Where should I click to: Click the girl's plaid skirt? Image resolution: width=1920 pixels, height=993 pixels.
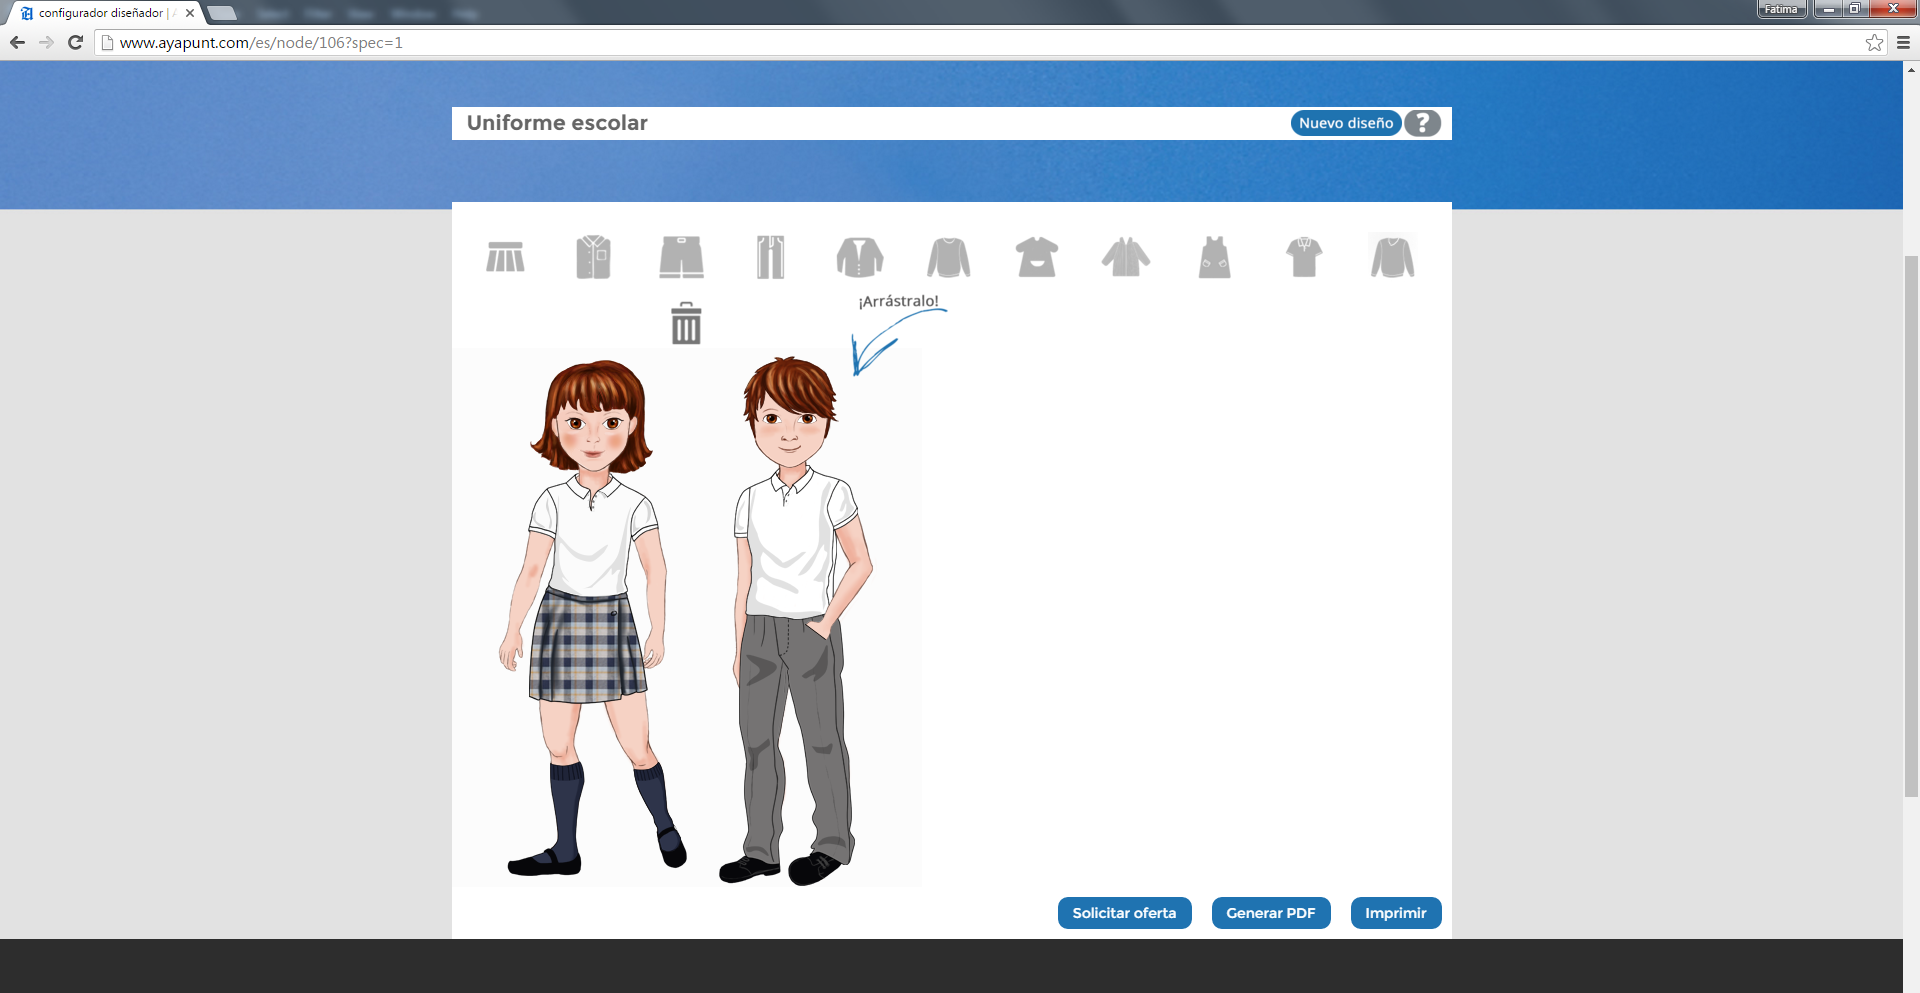pyautogui.click(x=585, y=648)
